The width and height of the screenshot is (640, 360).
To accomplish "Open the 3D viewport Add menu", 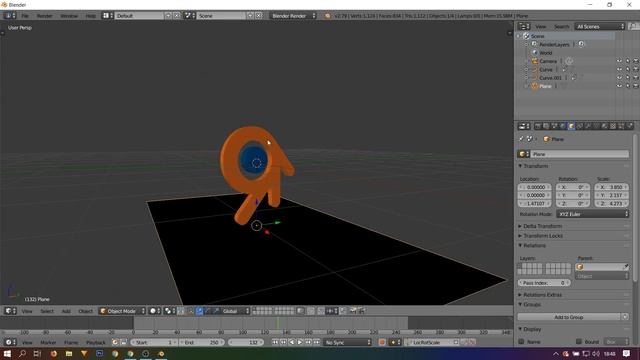I will click(x=66, y=311).
